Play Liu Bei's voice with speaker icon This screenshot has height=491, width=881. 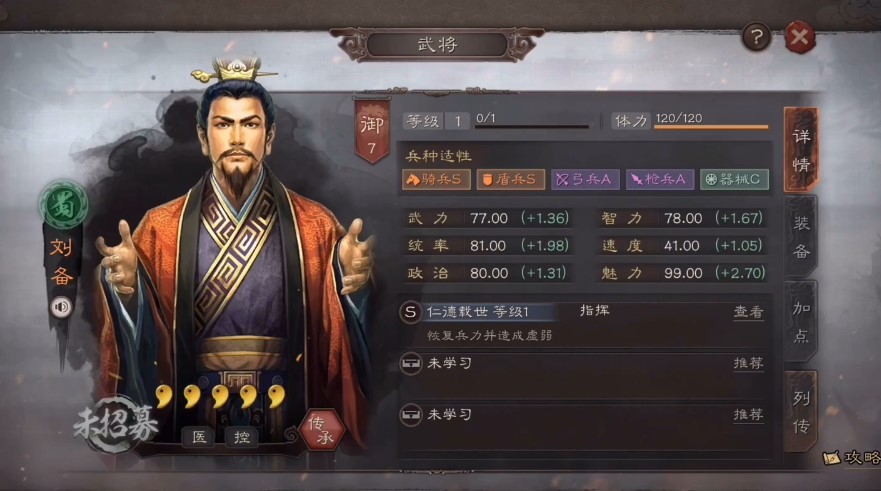pos(61,307)
